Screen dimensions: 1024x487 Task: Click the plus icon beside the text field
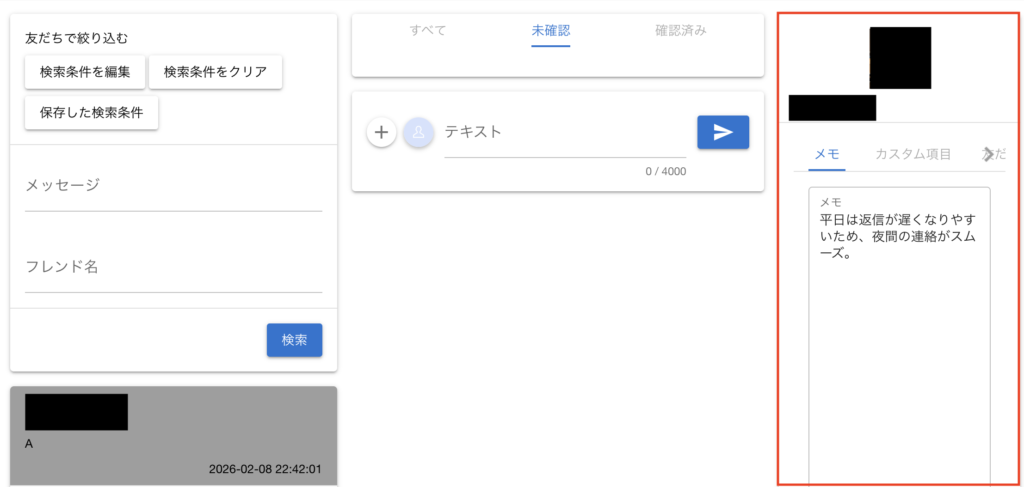pos(381,132)
